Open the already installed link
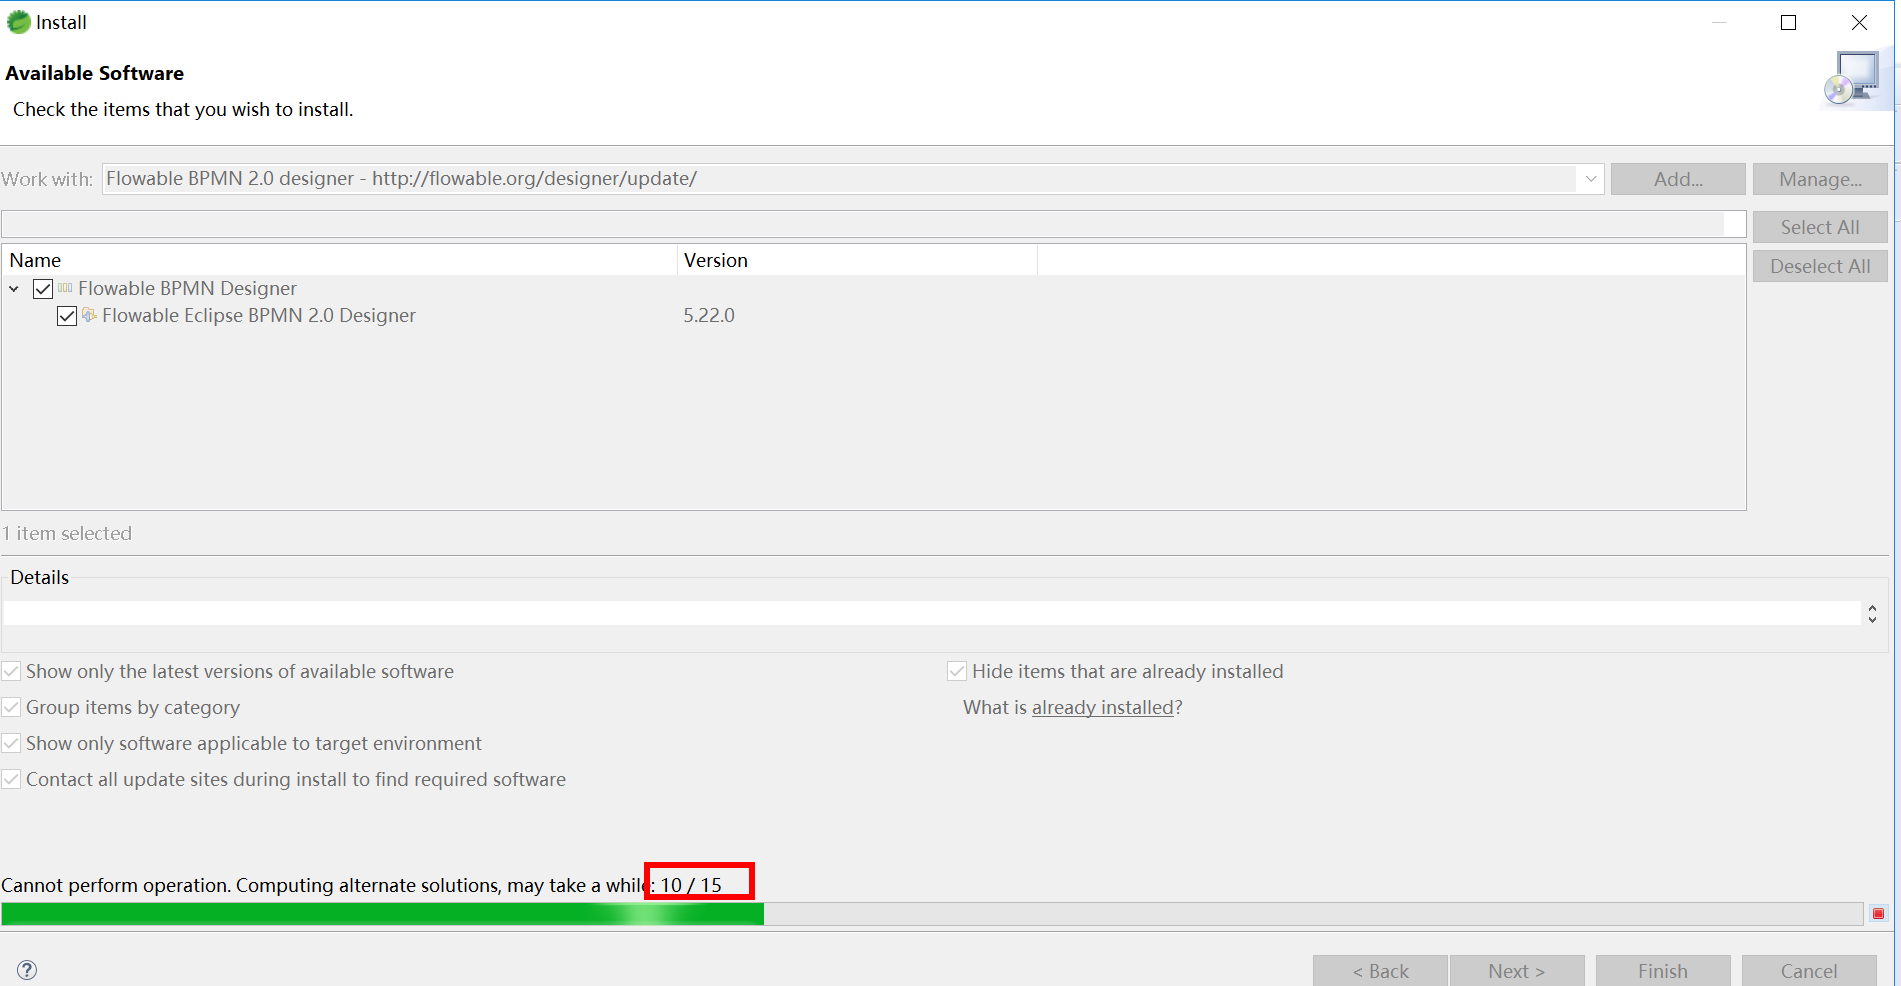 click(x=1102, y=707)
